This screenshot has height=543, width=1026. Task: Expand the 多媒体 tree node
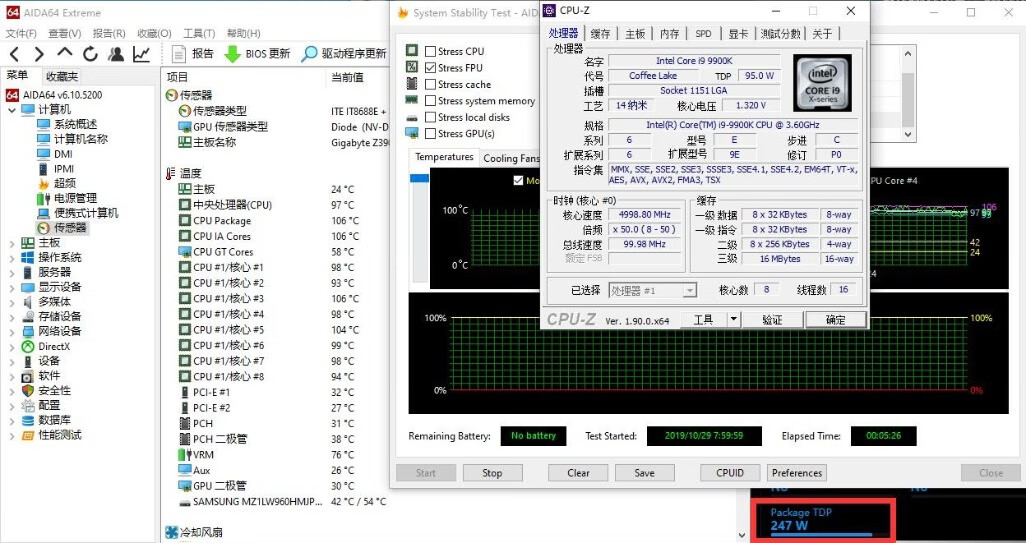tap(12, 302)
